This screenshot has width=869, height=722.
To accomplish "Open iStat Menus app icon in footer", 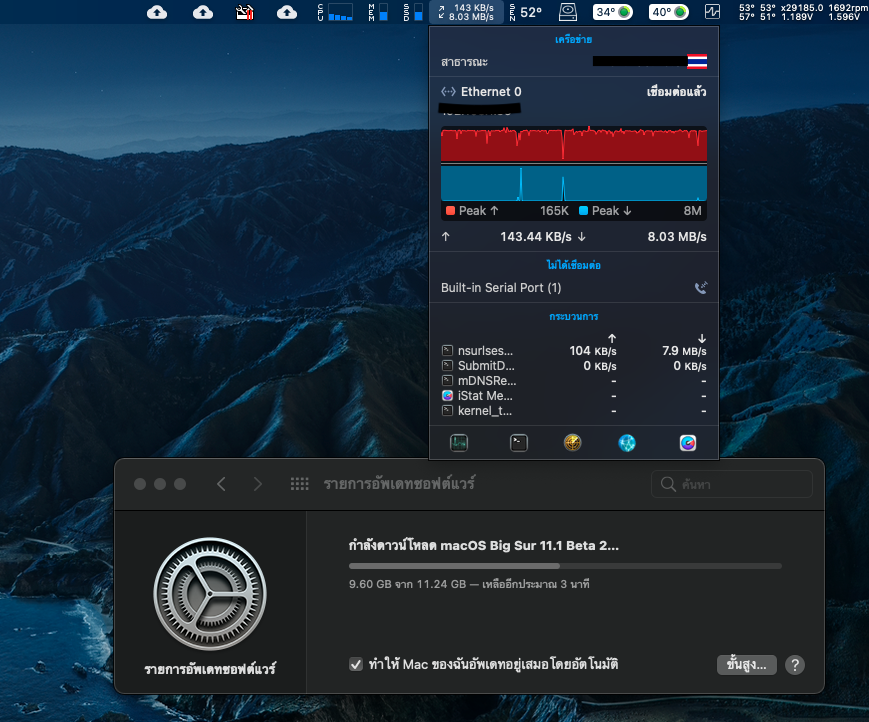I will click(688, 443).
